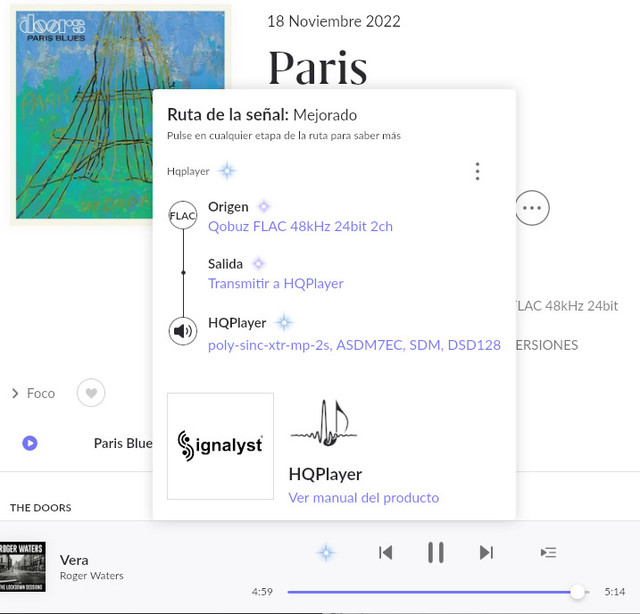Click the Paris Blue track title
This screenshot has width=640, height=614.
[123, 443]
